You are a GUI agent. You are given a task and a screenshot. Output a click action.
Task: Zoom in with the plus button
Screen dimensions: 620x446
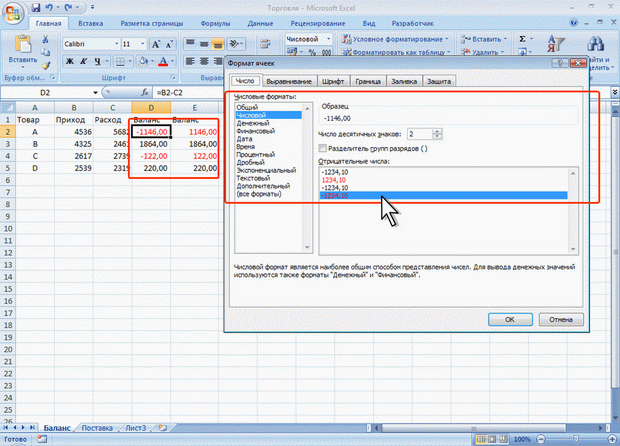(x=613, y=439)
